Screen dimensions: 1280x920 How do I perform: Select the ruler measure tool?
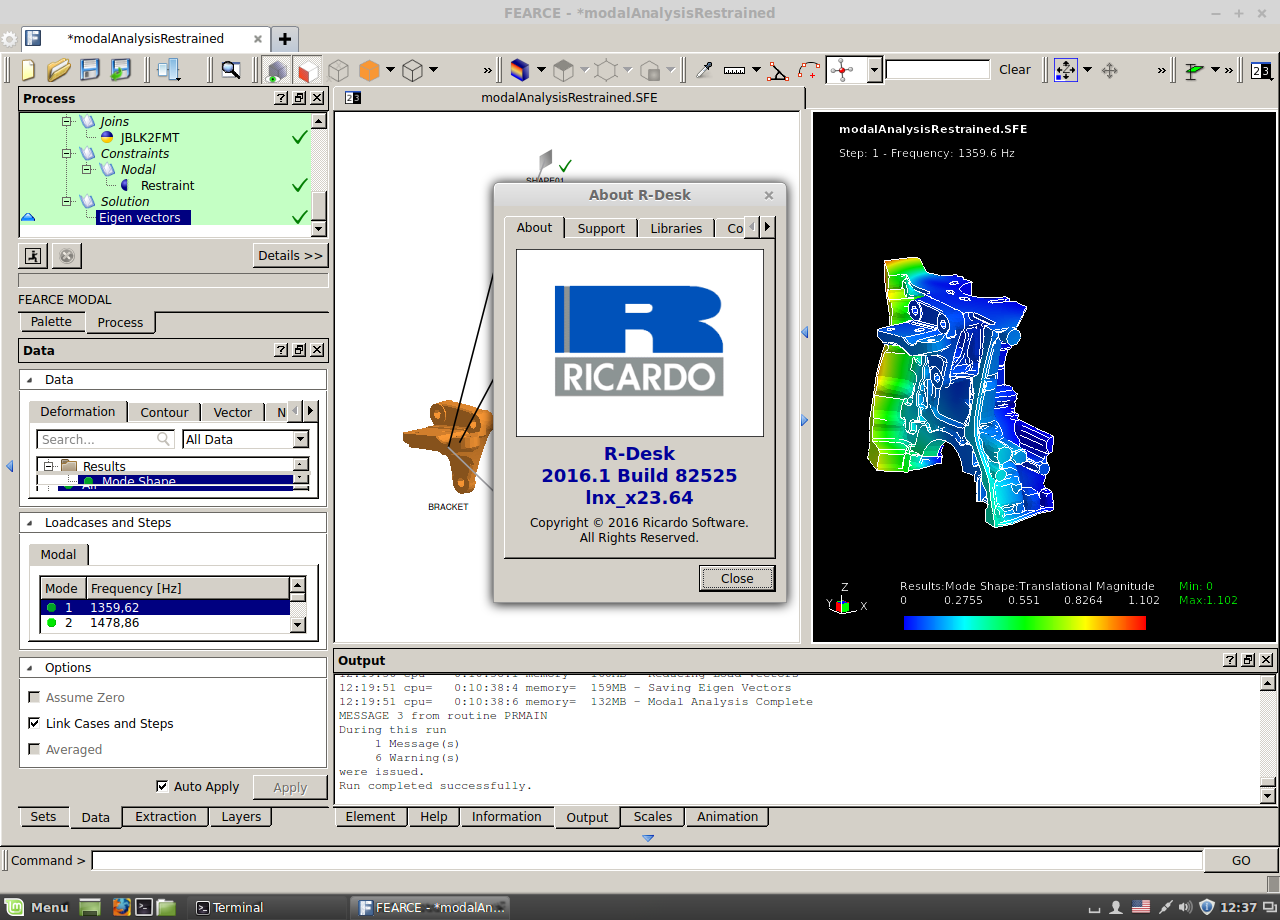point(735,70)
